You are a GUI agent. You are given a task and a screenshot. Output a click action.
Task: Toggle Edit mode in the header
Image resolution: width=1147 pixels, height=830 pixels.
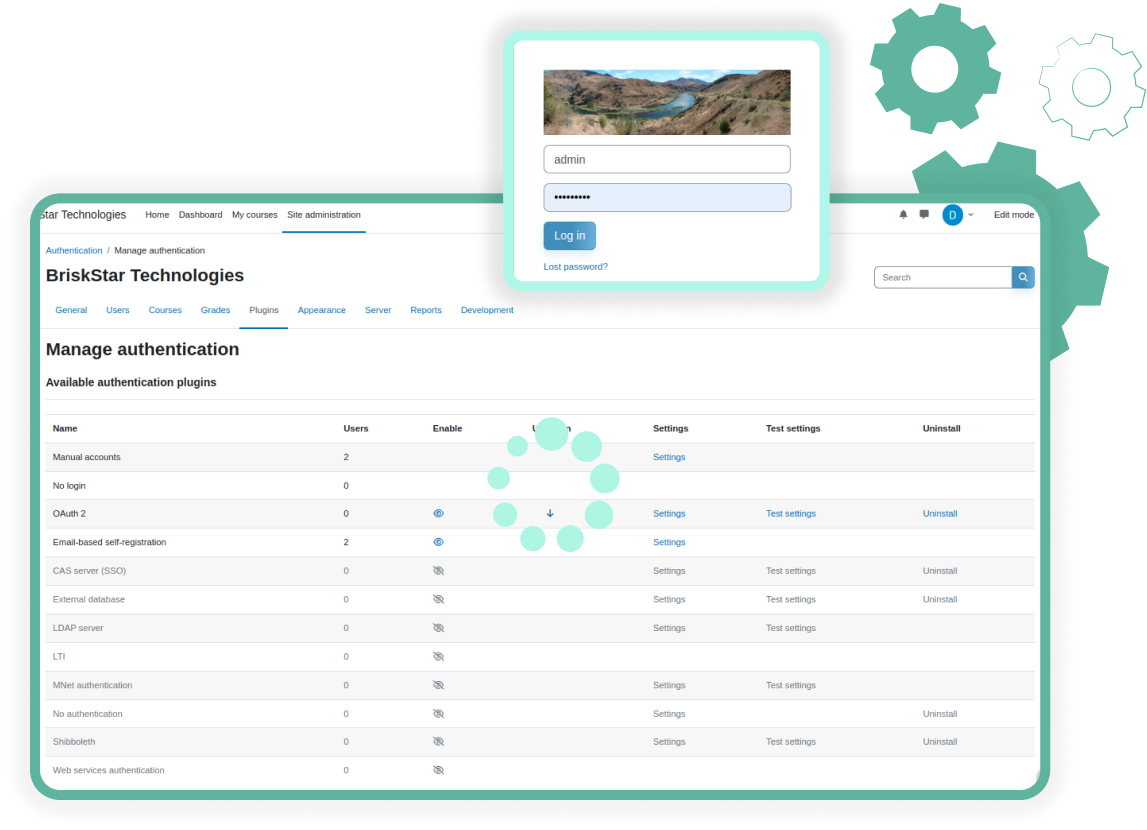coord(1013,215)
